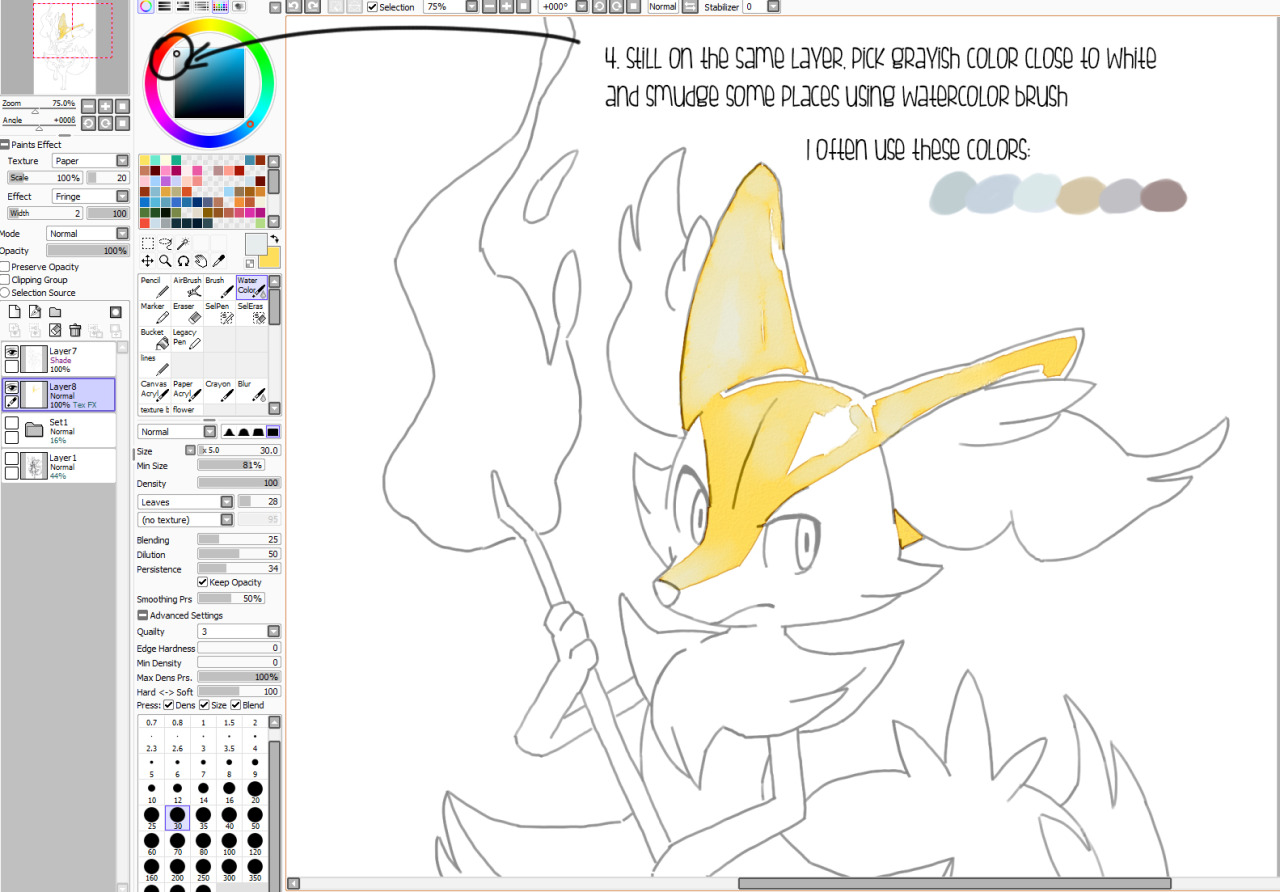Image resolution: width=1280 pixels, height=892 pixels.
Task: Show the color wheel panel
Action: pyautogui.click(x=146, y=6)
